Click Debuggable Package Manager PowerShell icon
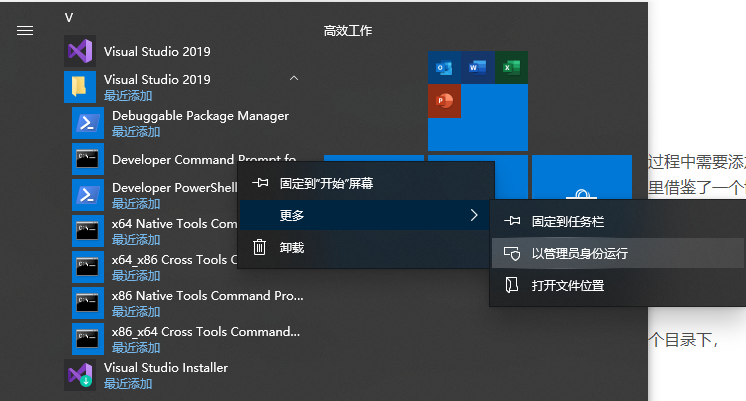Image resolution: width=746 pixels, height=401 pixels. (x=88, y=123)
